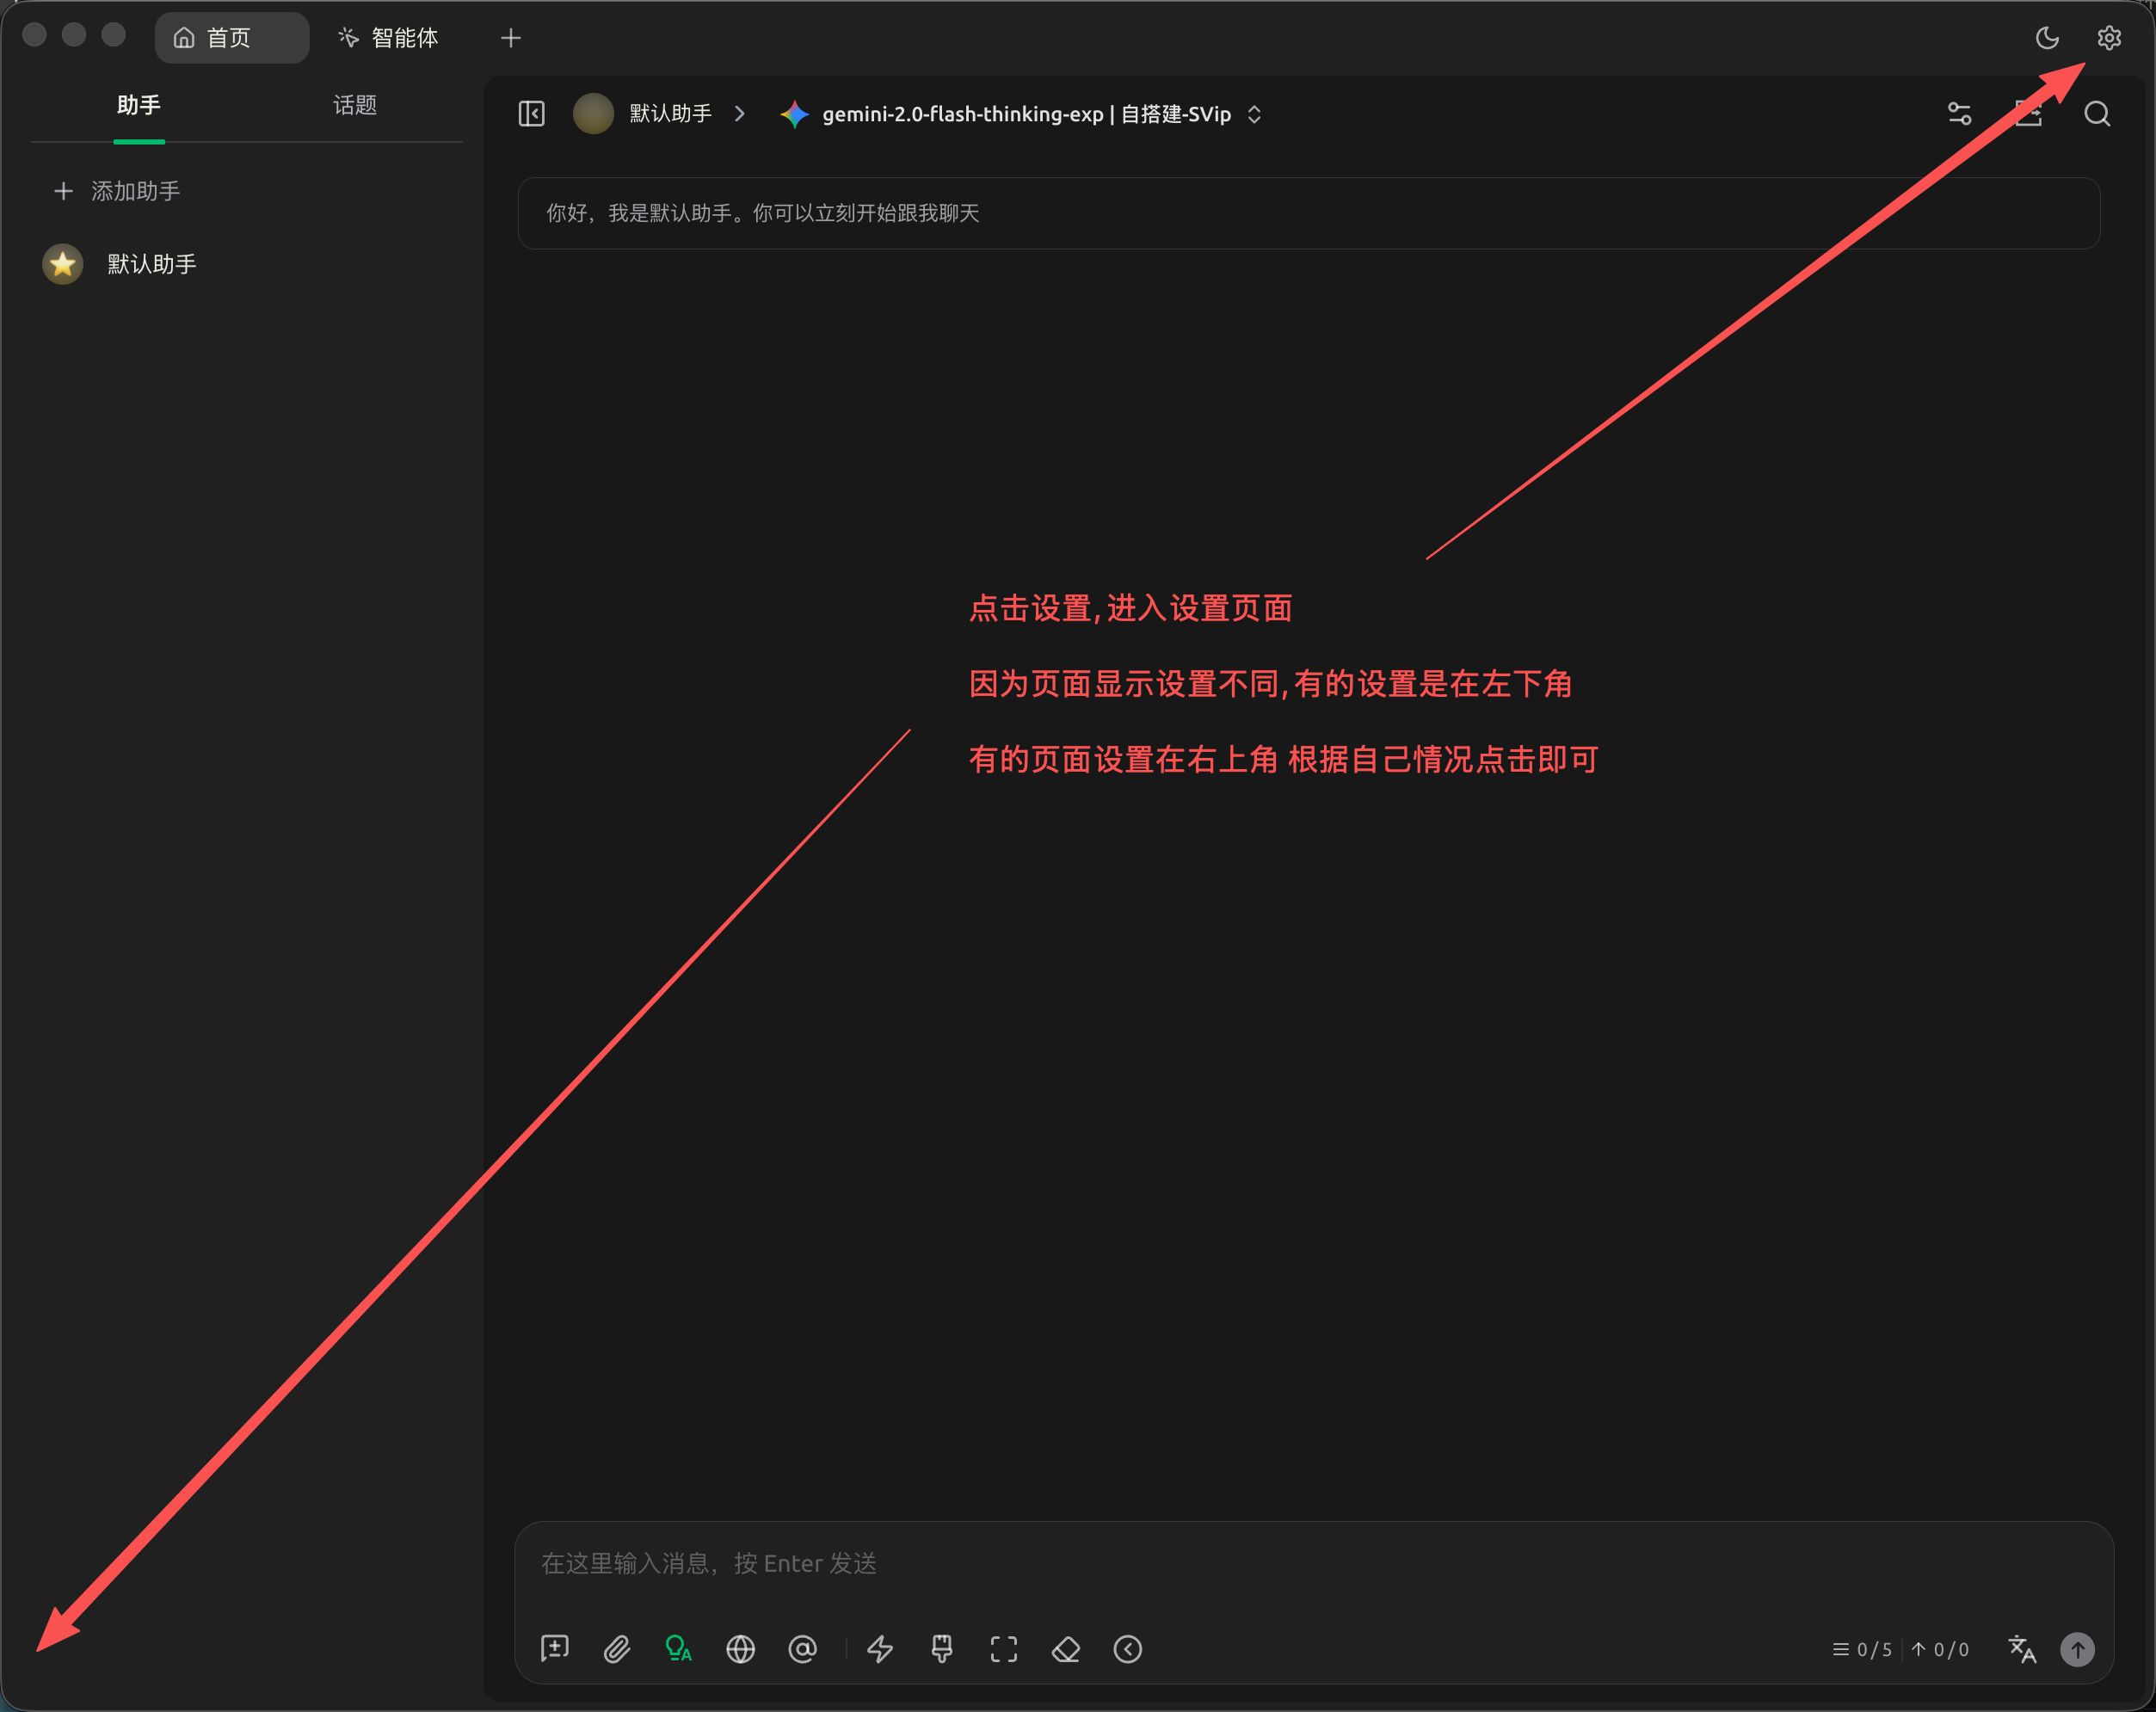
Task: Add a new tab with plus button
Action: click(511, 38)
